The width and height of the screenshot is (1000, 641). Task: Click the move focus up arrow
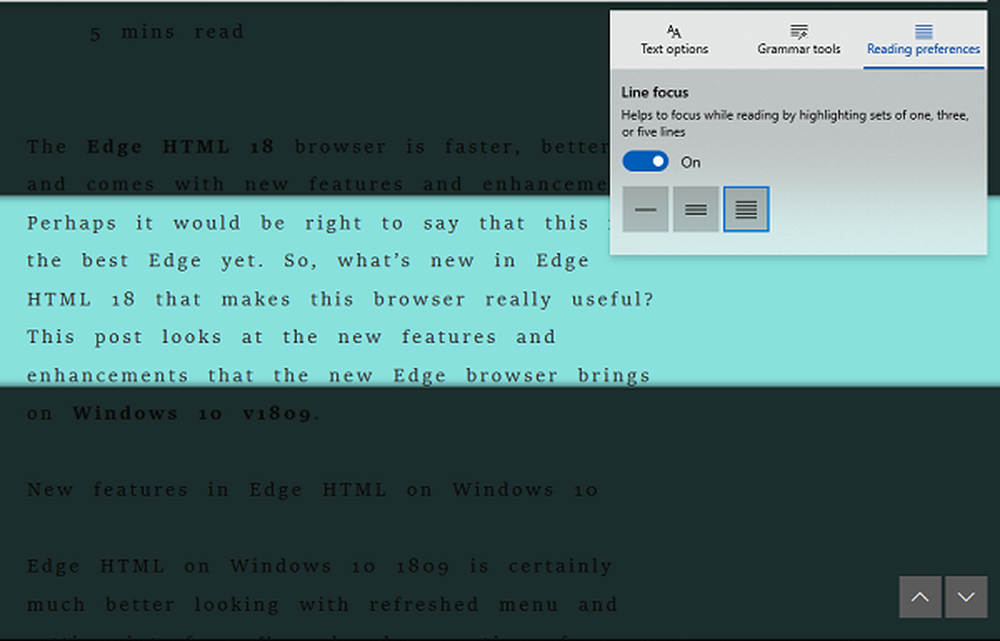(920, 597)
